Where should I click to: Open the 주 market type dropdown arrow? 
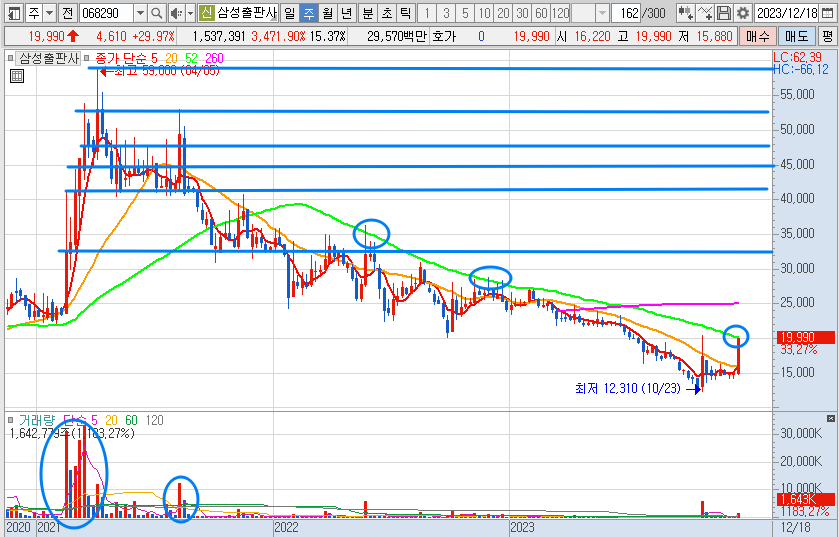click(49, 13)
